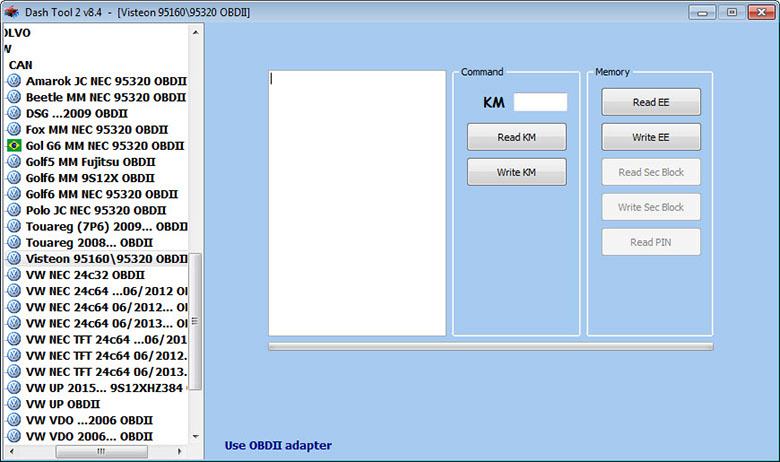Screen dimensions: 780x462
Task: Click the VW icon next to Fox MM NEC 95320
Action: pyautogui.click(x=14, y=129)
